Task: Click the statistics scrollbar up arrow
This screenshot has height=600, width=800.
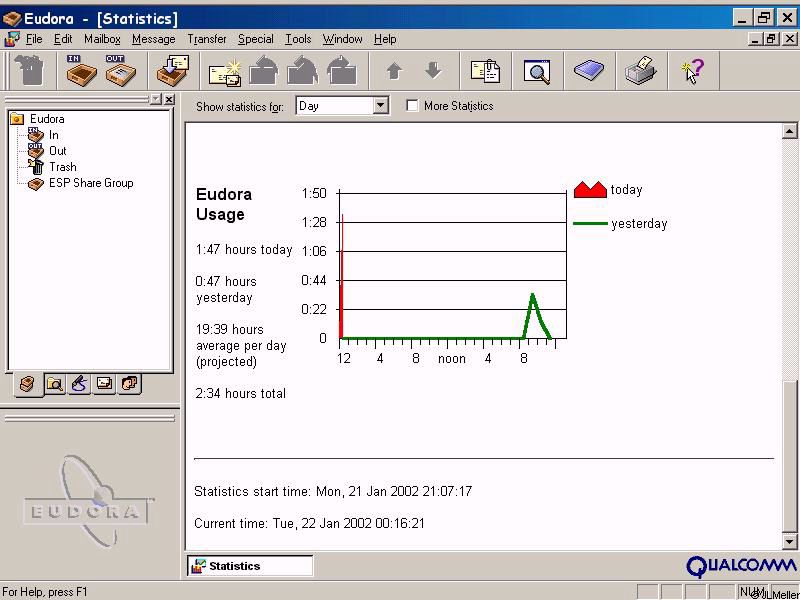Action: pos(789,131)
